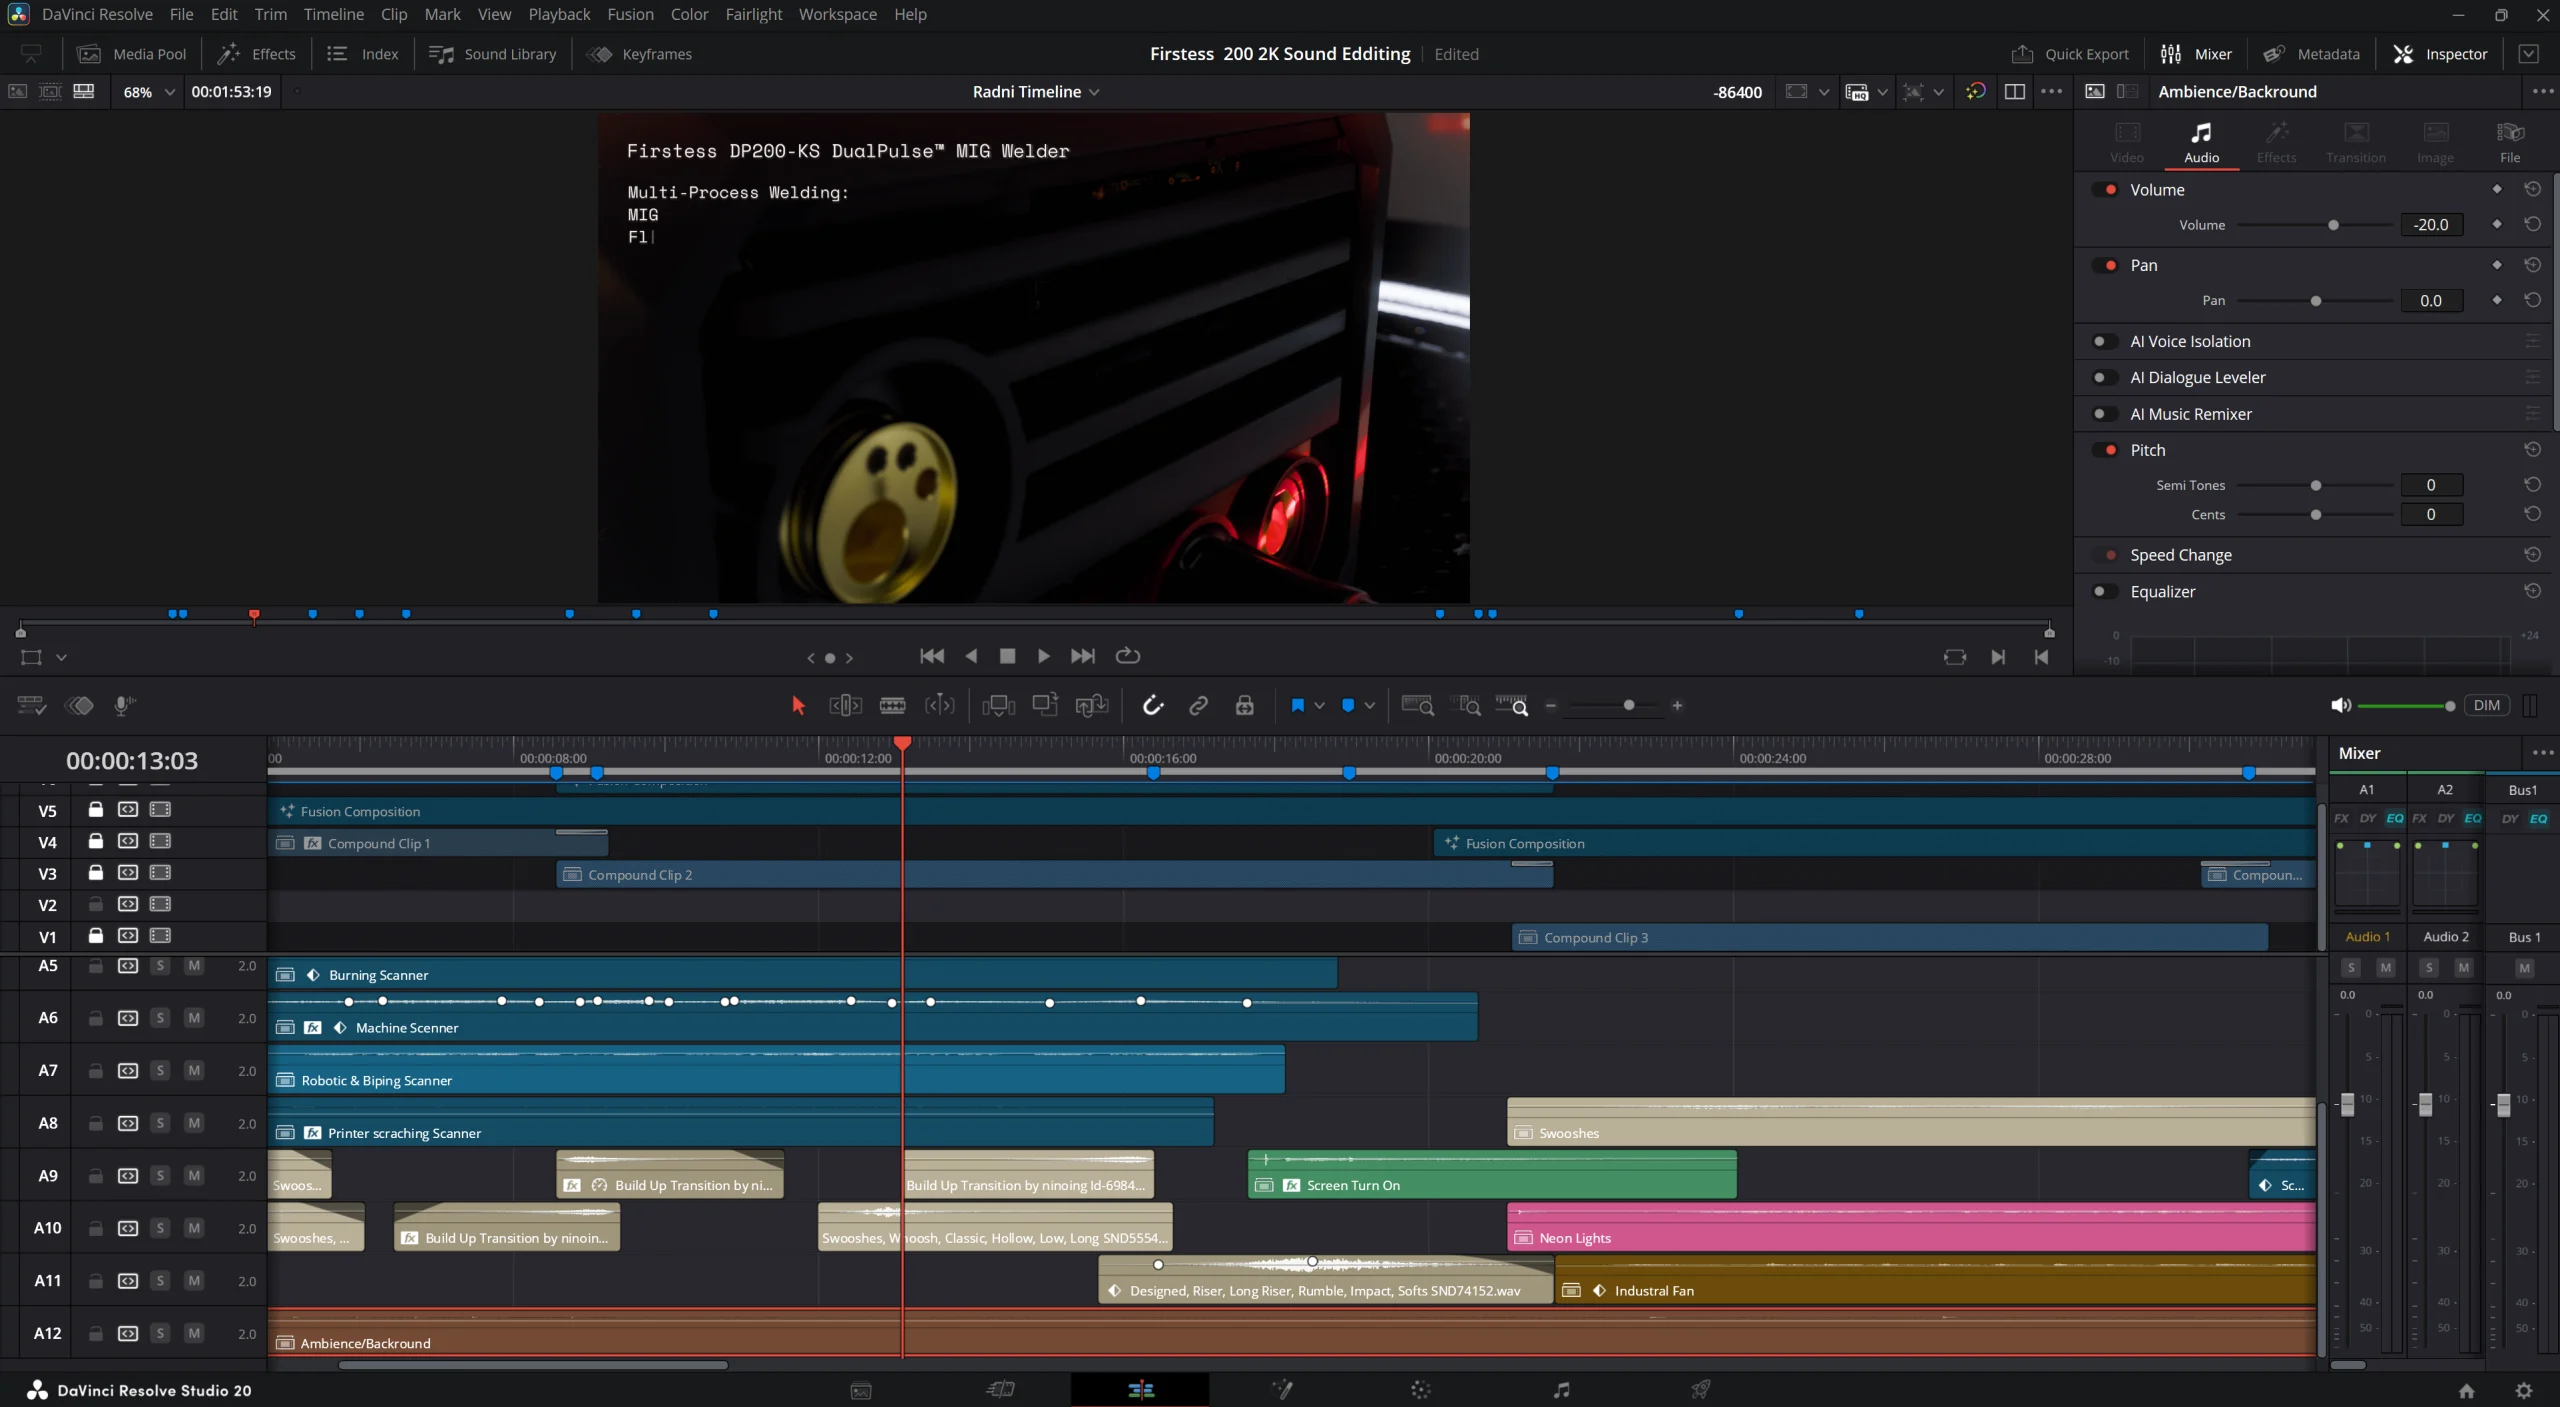Choose the Blade Edit Mode tool

[892, 706]
